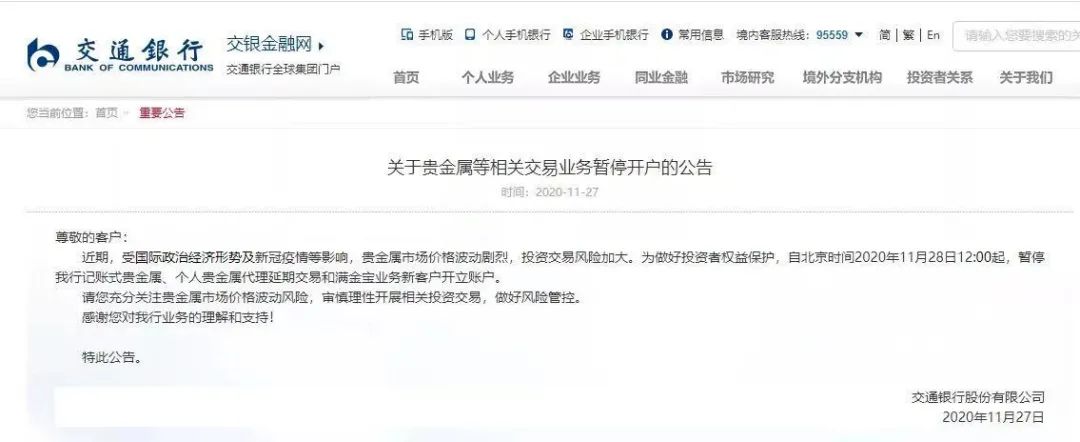The height and width of the screenshot is (442, 1080).
Task: Go to 投资者关系 section
Action: tap(939, 78)
